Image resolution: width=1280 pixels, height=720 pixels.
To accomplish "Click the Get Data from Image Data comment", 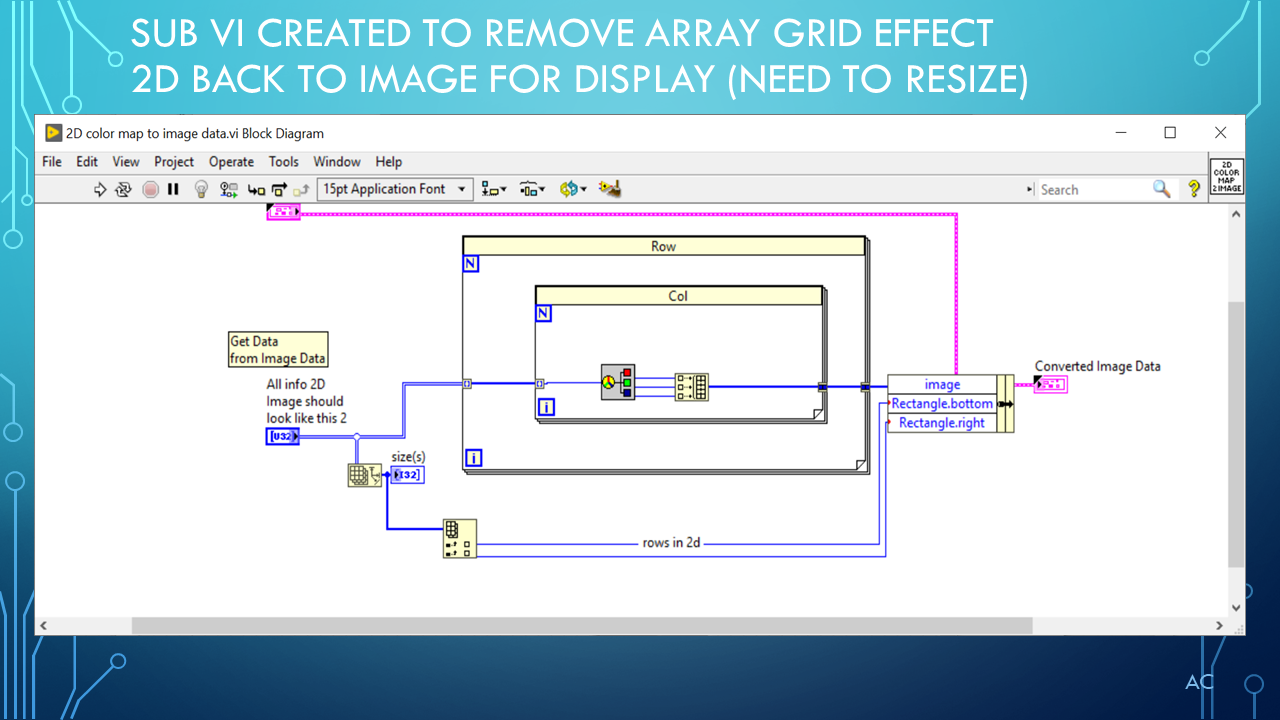I will pyautogui.click(x=278, y=350).
